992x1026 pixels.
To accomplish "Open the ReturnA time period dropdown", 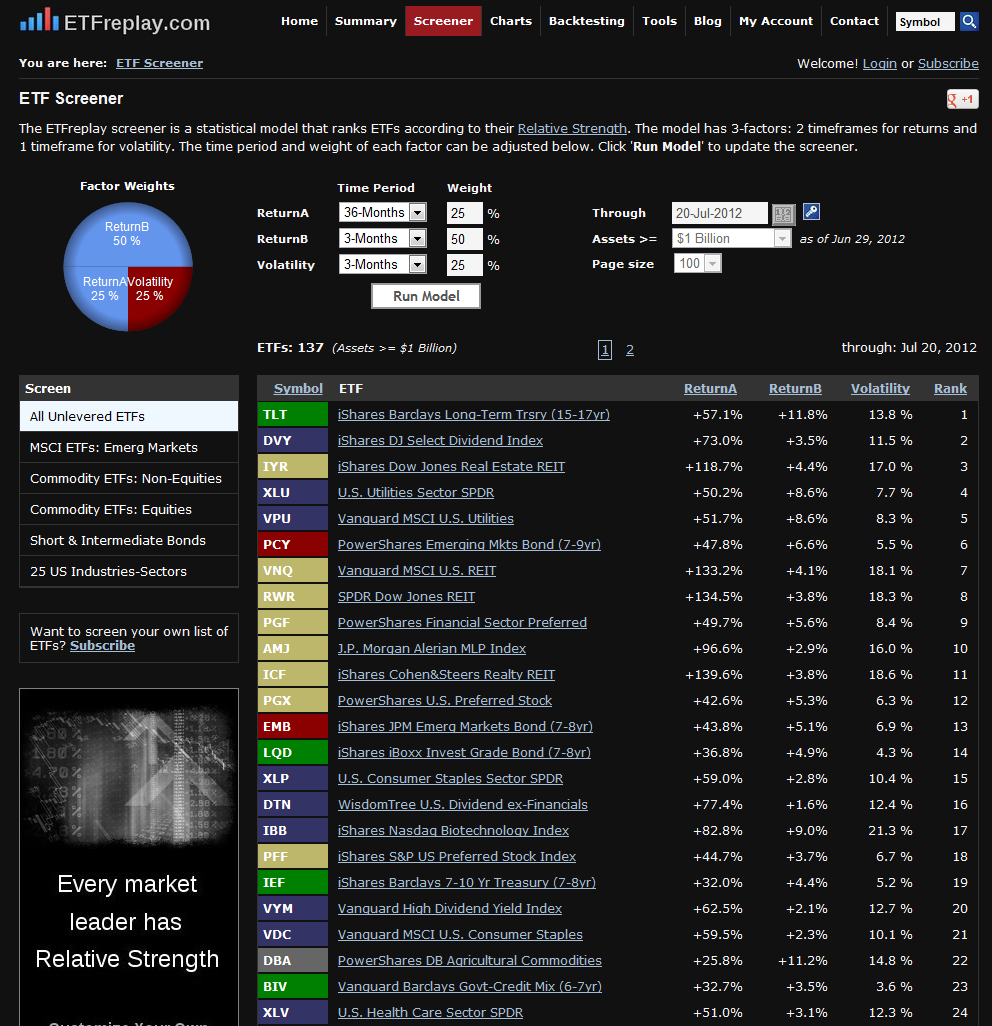I will coord(383,213).
